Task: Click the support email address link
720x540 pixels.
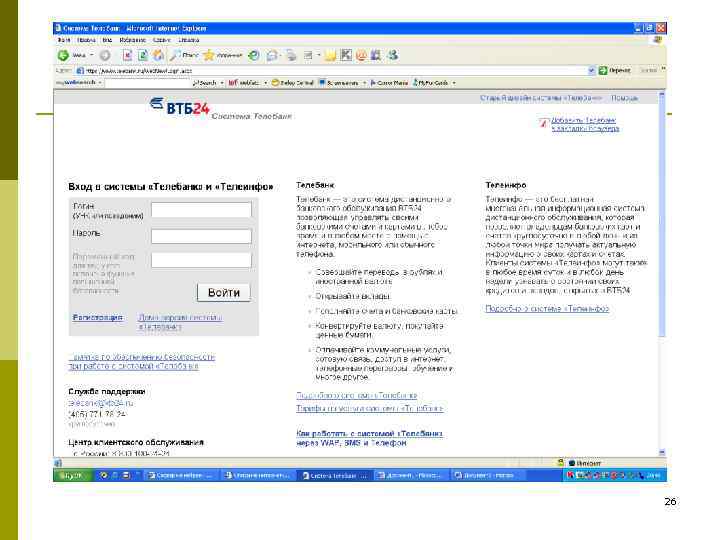Action: point(101,403)
